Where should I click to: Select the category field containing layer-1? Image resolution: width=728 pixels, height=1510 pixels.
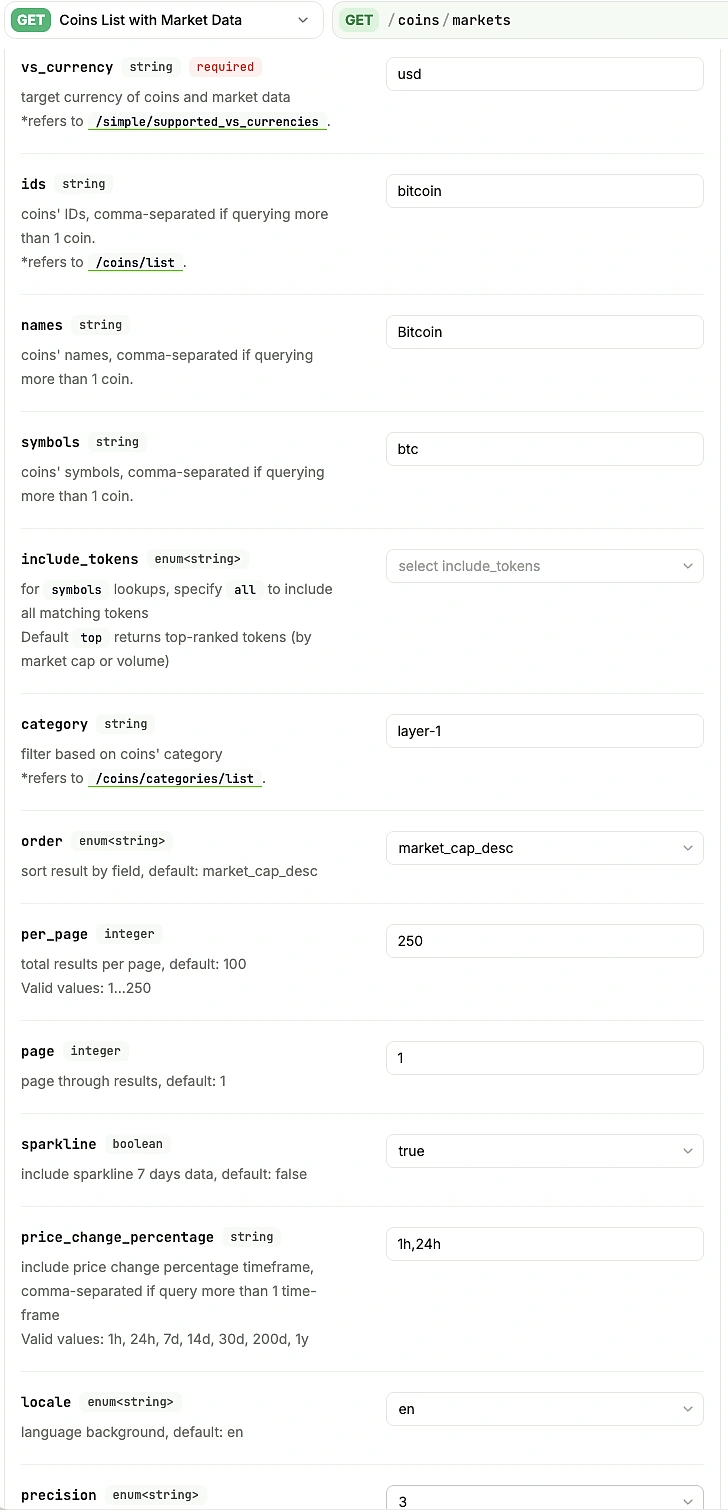[x=544, y=731]
